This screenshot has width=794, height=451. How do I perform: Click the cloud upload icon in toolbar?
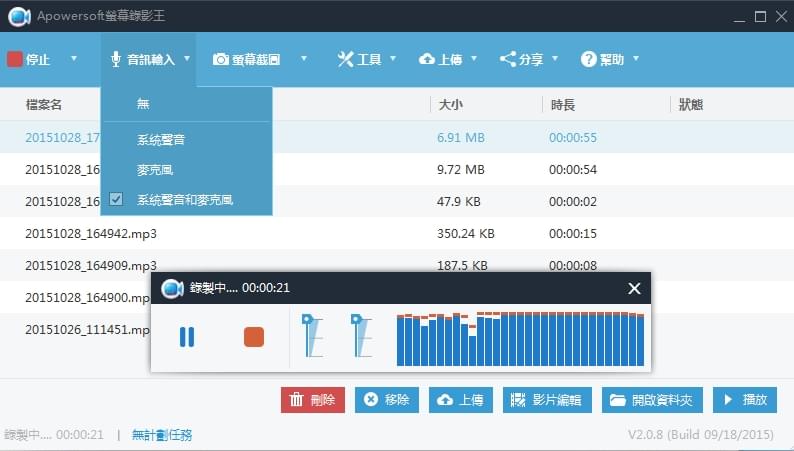point(427,59)
